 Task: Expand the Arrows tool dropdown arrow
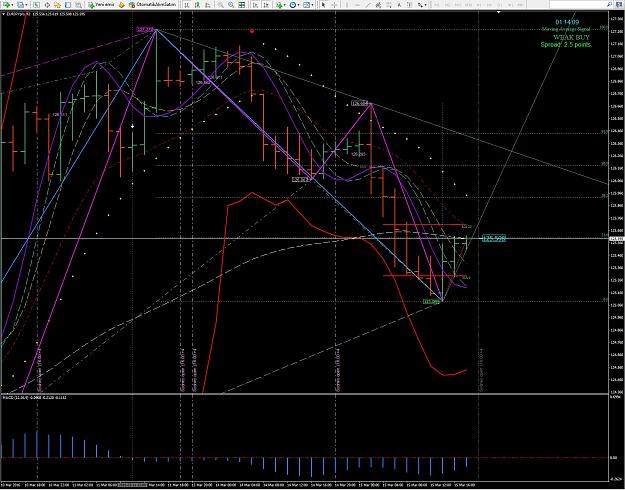coord(425,5)
